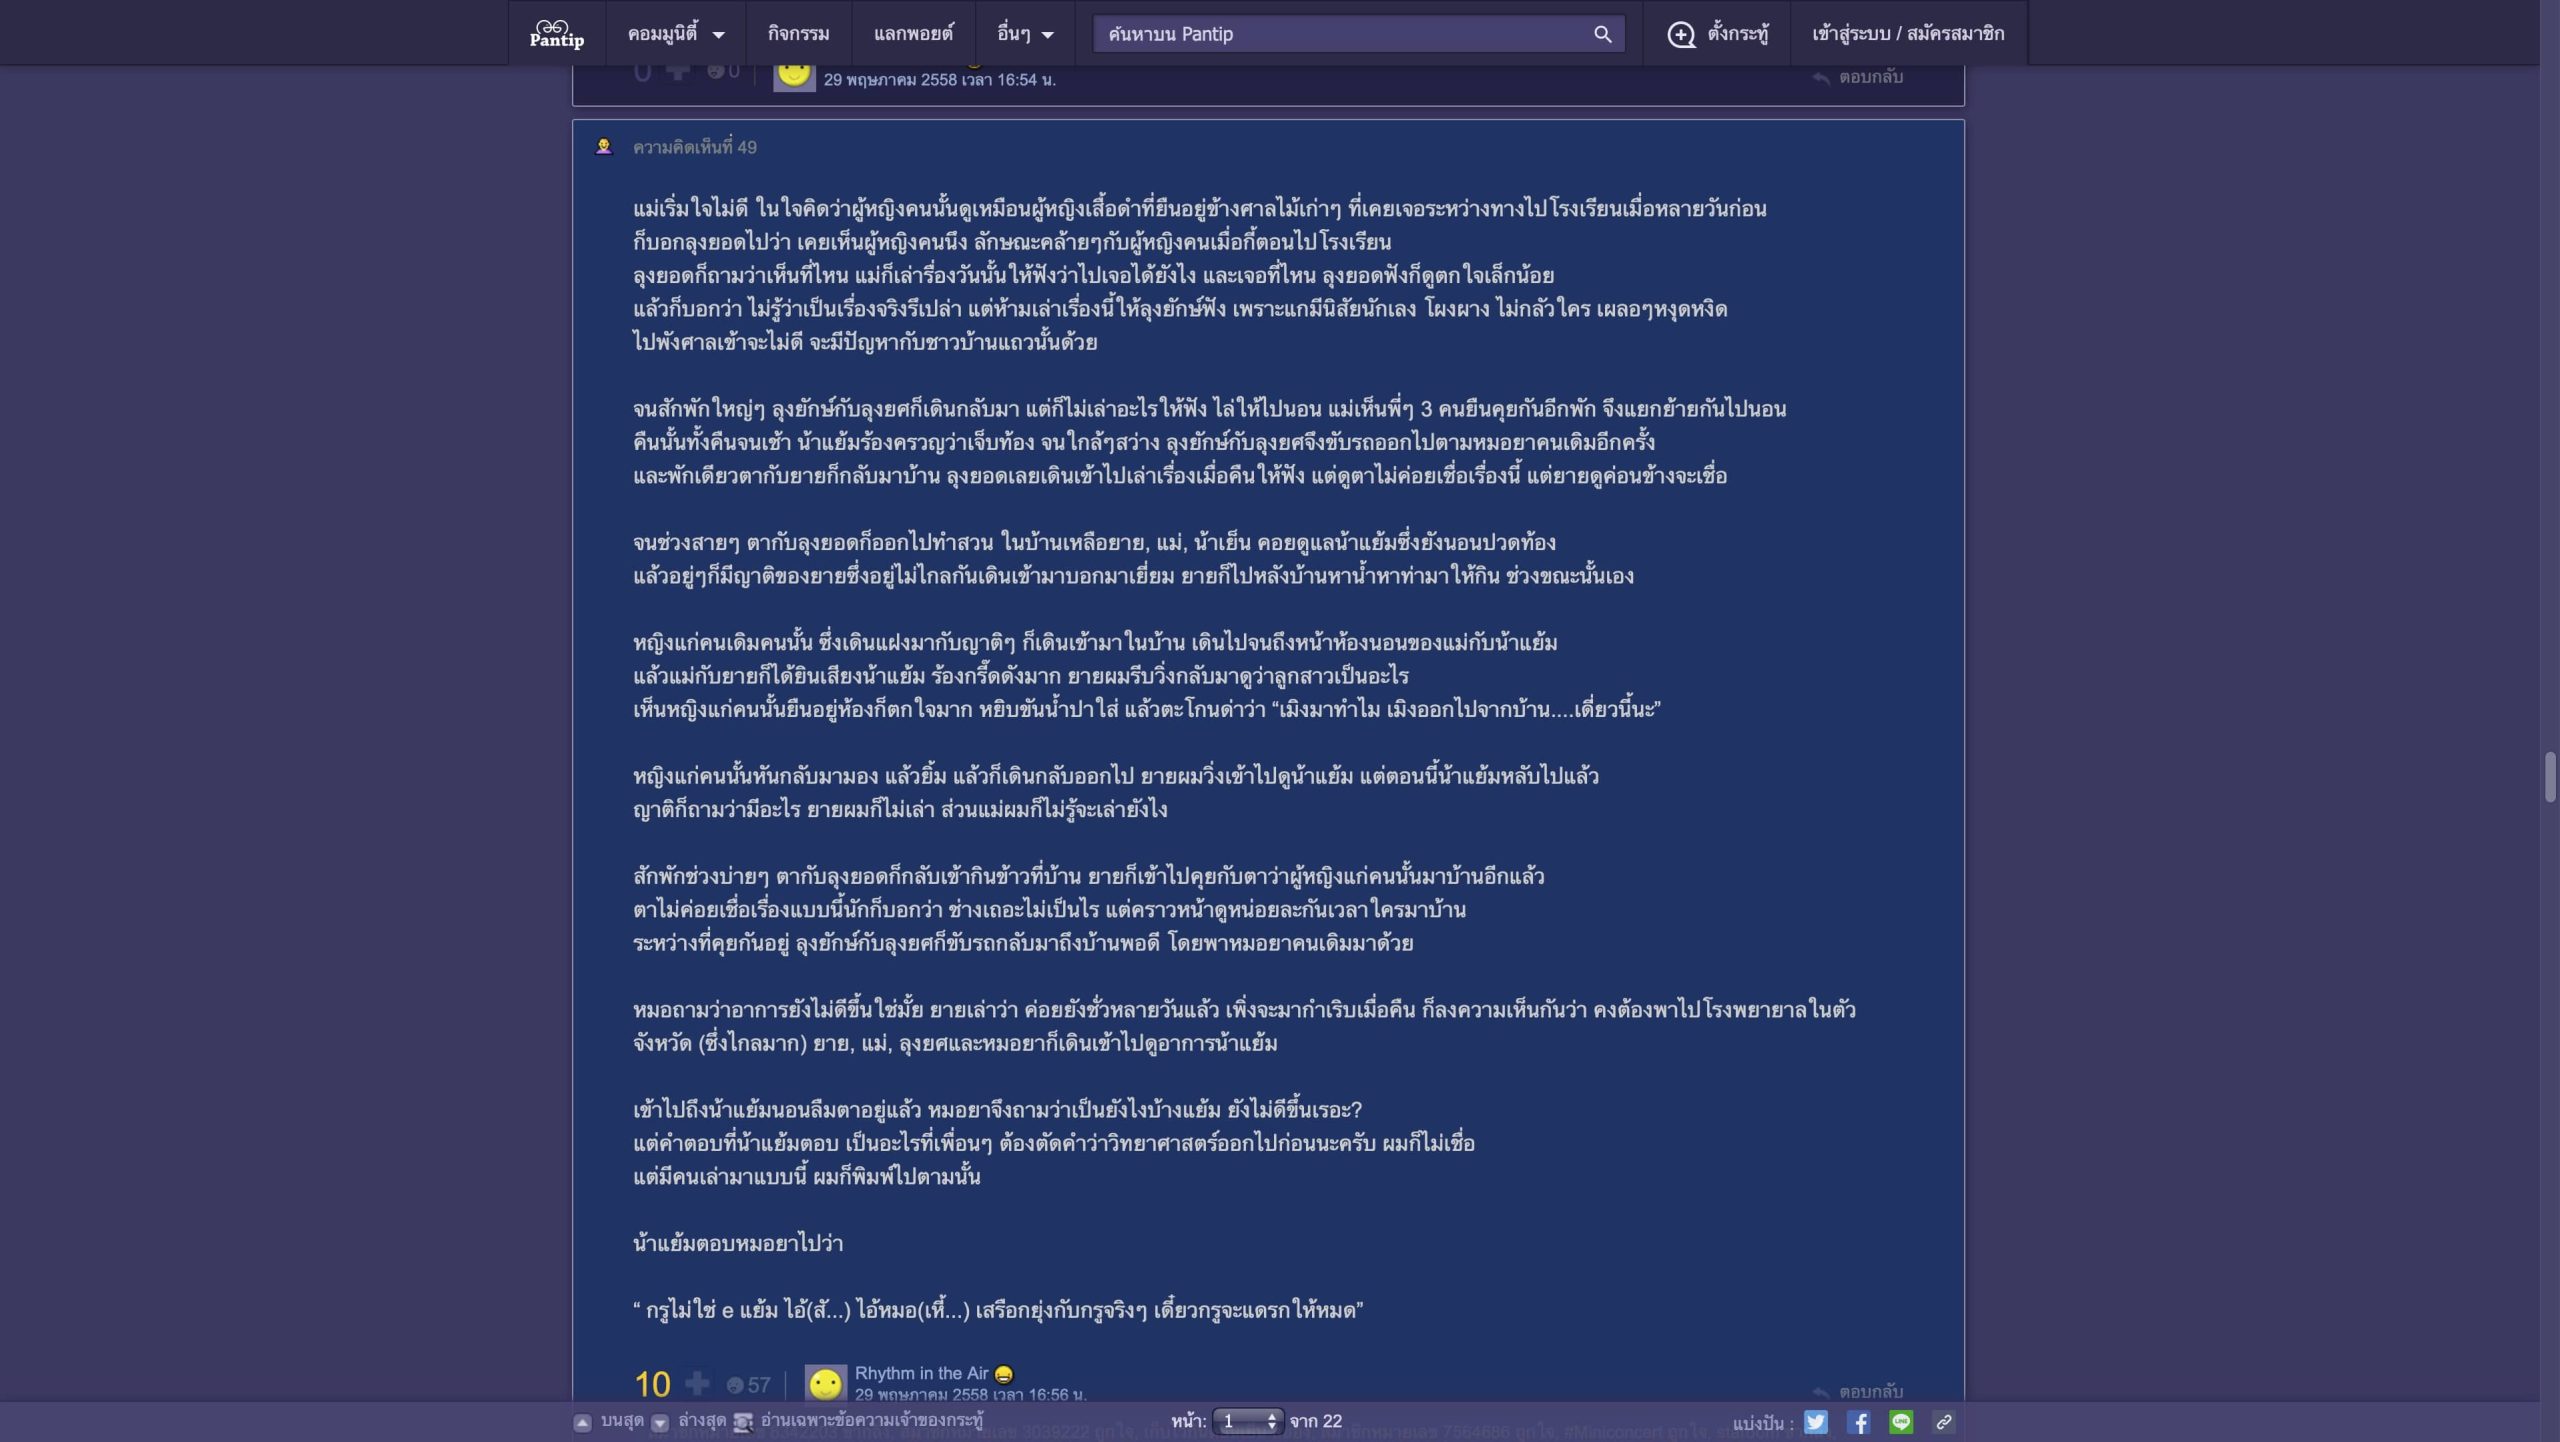Screen dimensions: 2560x1442
Task: Open the กิจกรรม menu item
Action: [x=798, y=34]
